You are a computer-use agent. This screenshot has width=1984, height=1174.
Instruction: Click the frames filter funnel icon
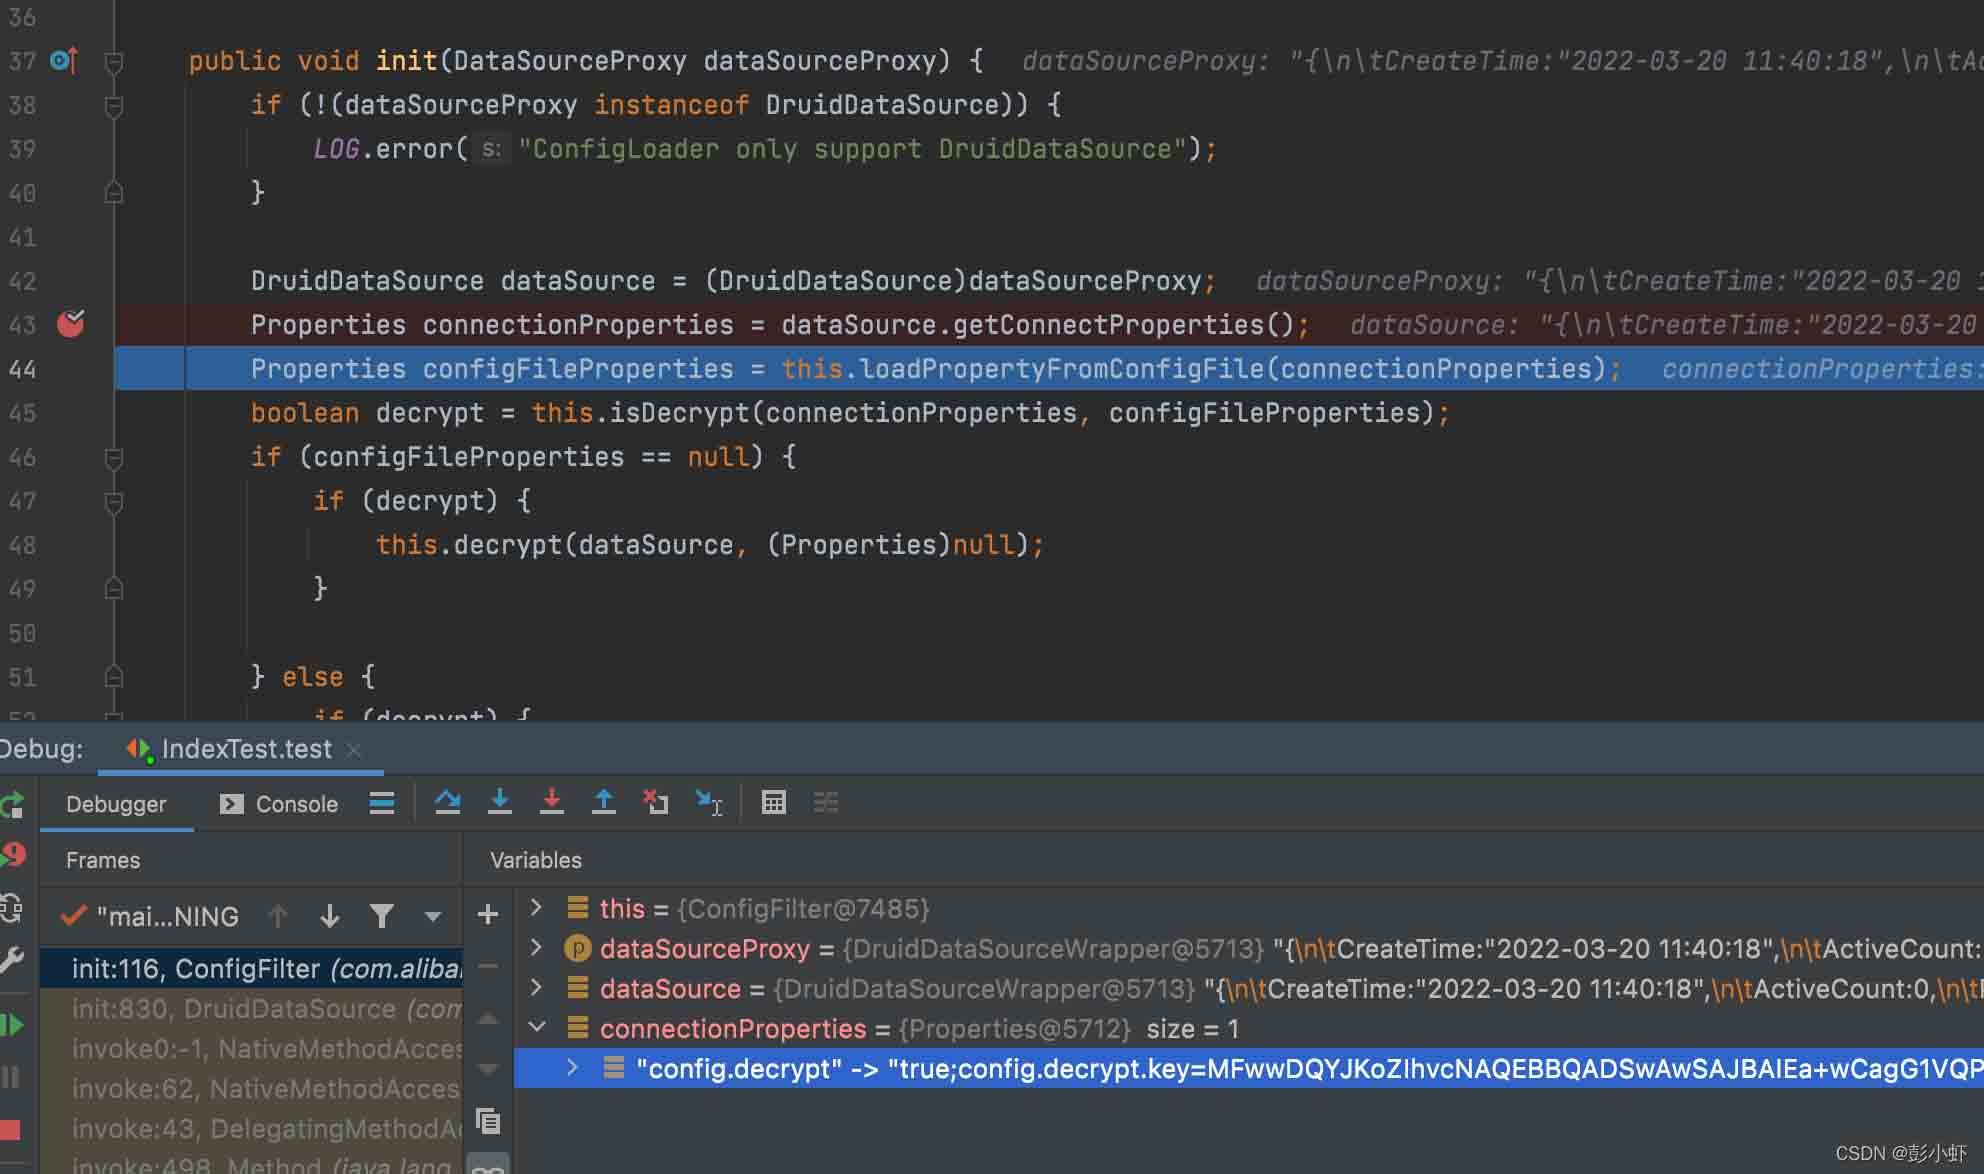pos(381,916)
